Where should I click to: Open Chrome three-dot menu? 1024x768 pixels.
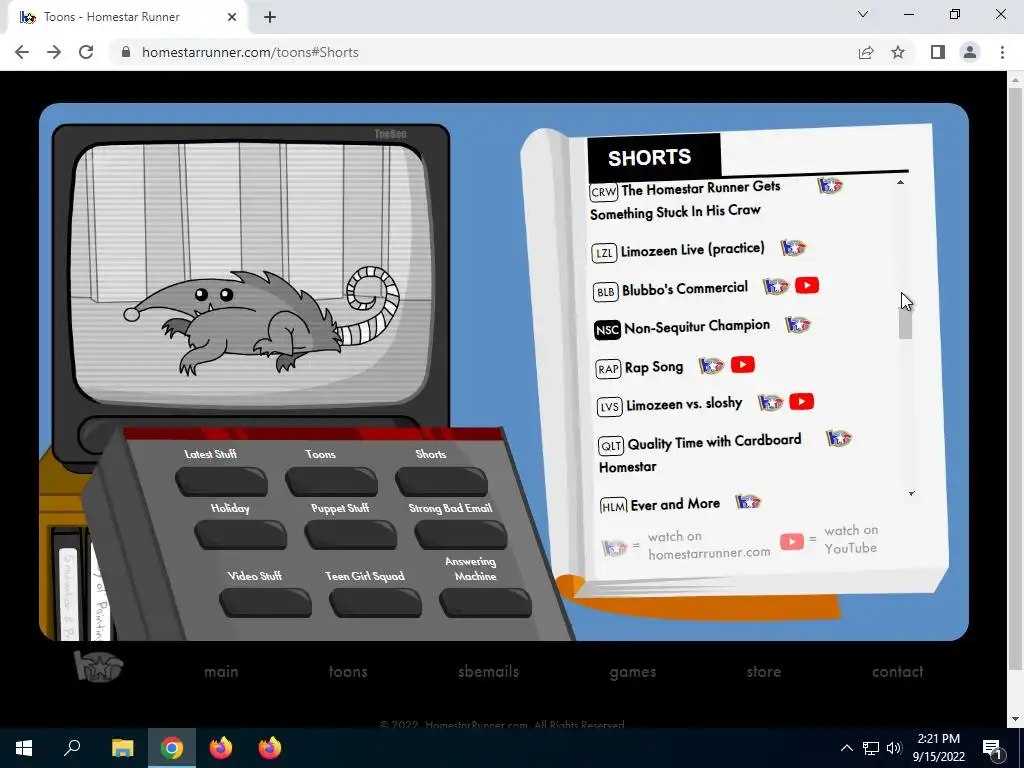pos(1002,52)
